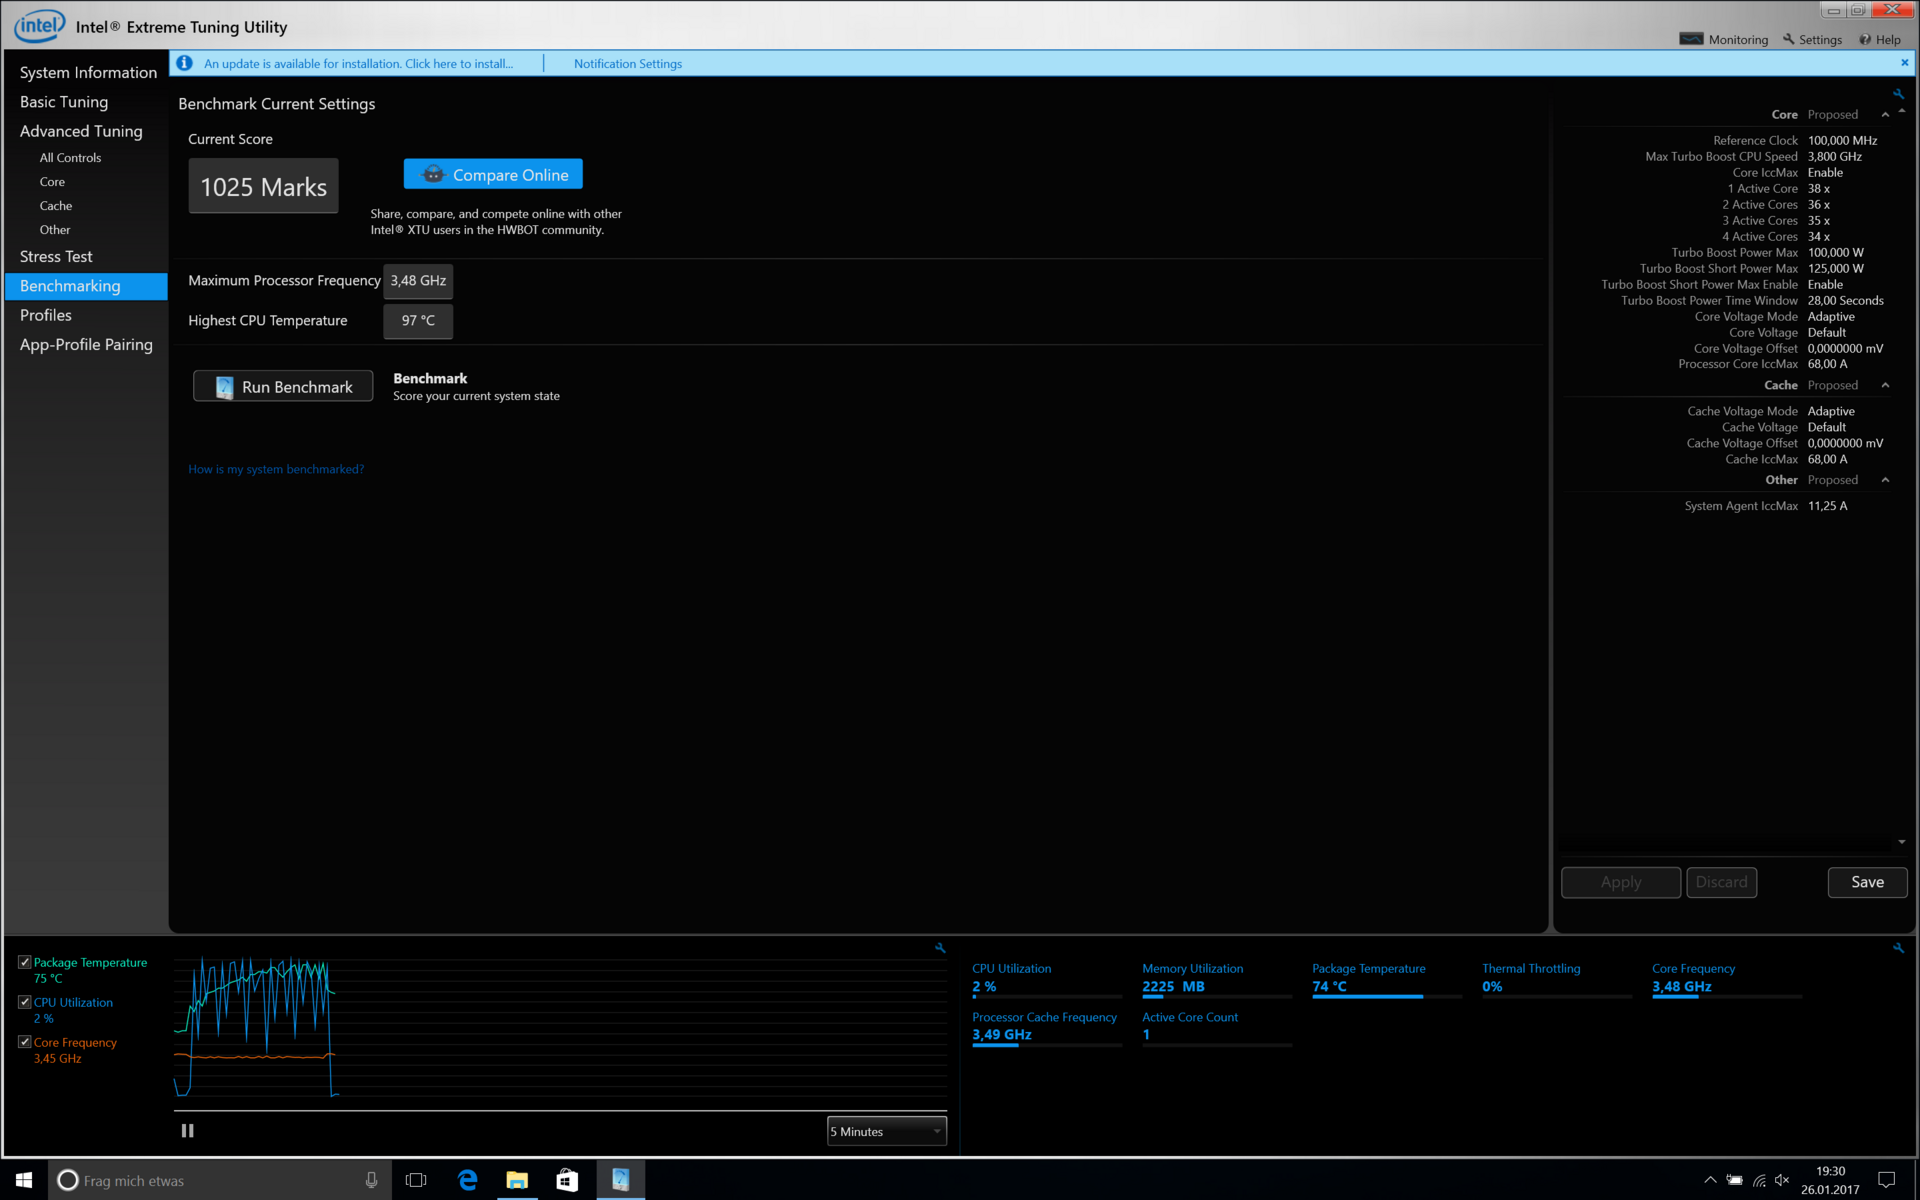The image size is (1920, 1200).
Task: Toggle CPU Utilization graph checkbox
Action: click(25, 1002)
